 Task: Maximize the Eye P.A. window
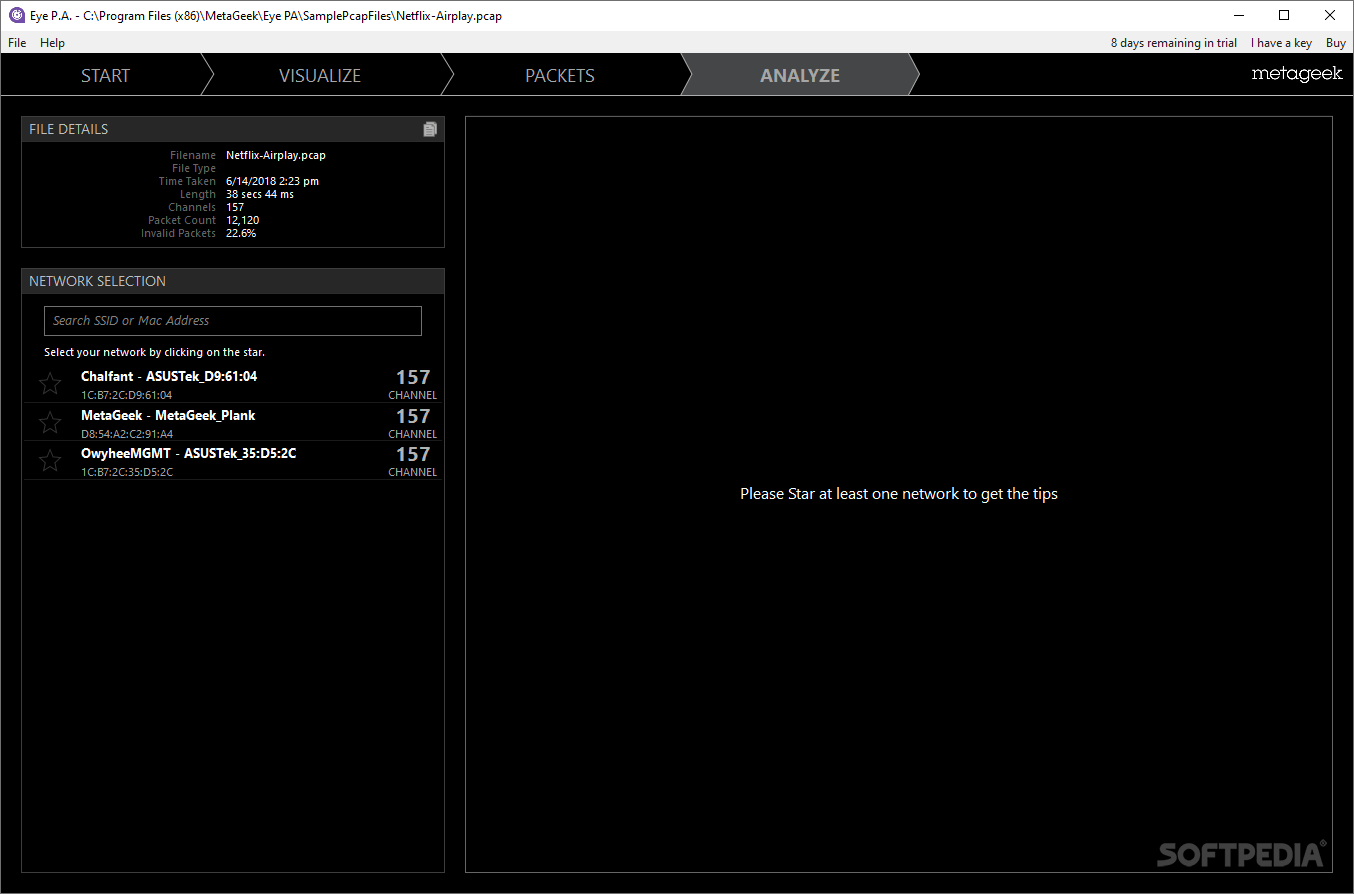(x=1284, y=15)
